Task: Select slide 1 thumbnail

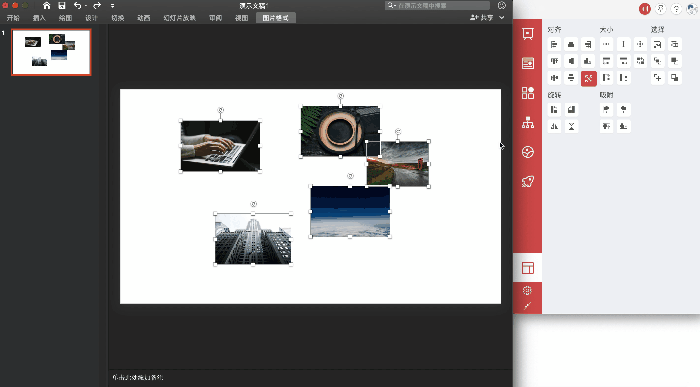Action: pyautogui.click(x=51, y=52)
